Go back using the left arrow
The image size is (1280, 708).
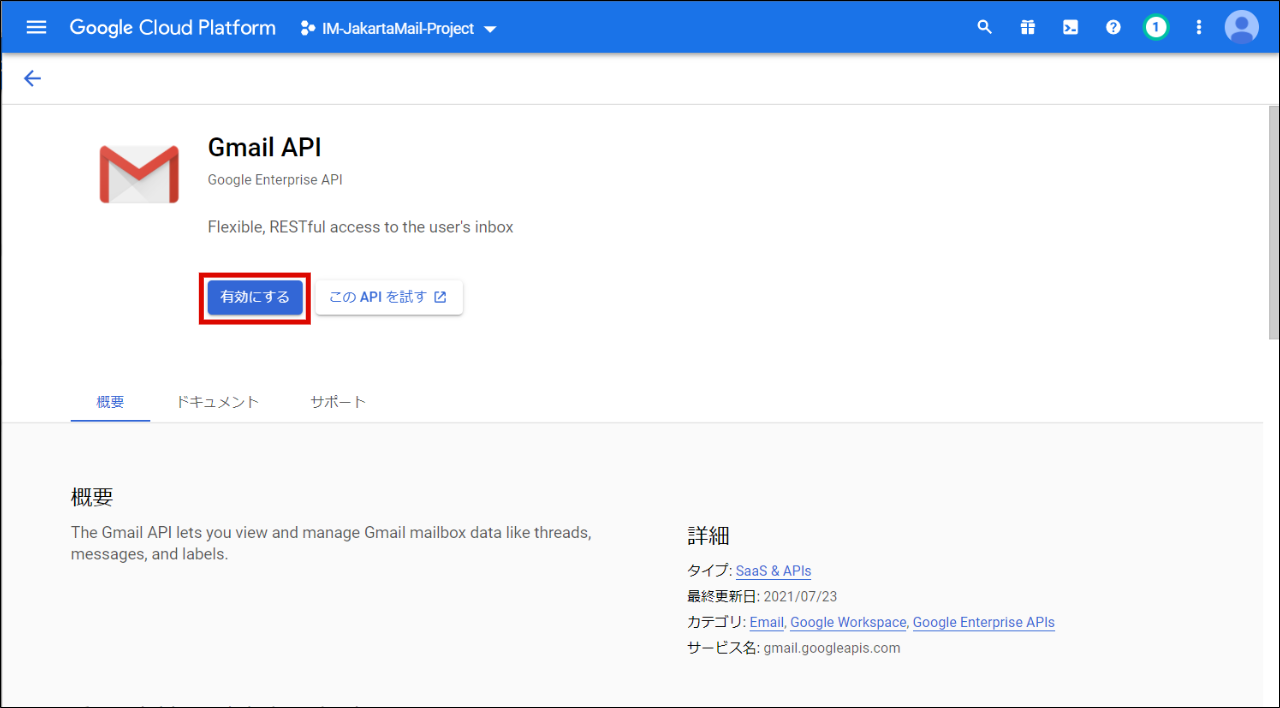point(32,78)
